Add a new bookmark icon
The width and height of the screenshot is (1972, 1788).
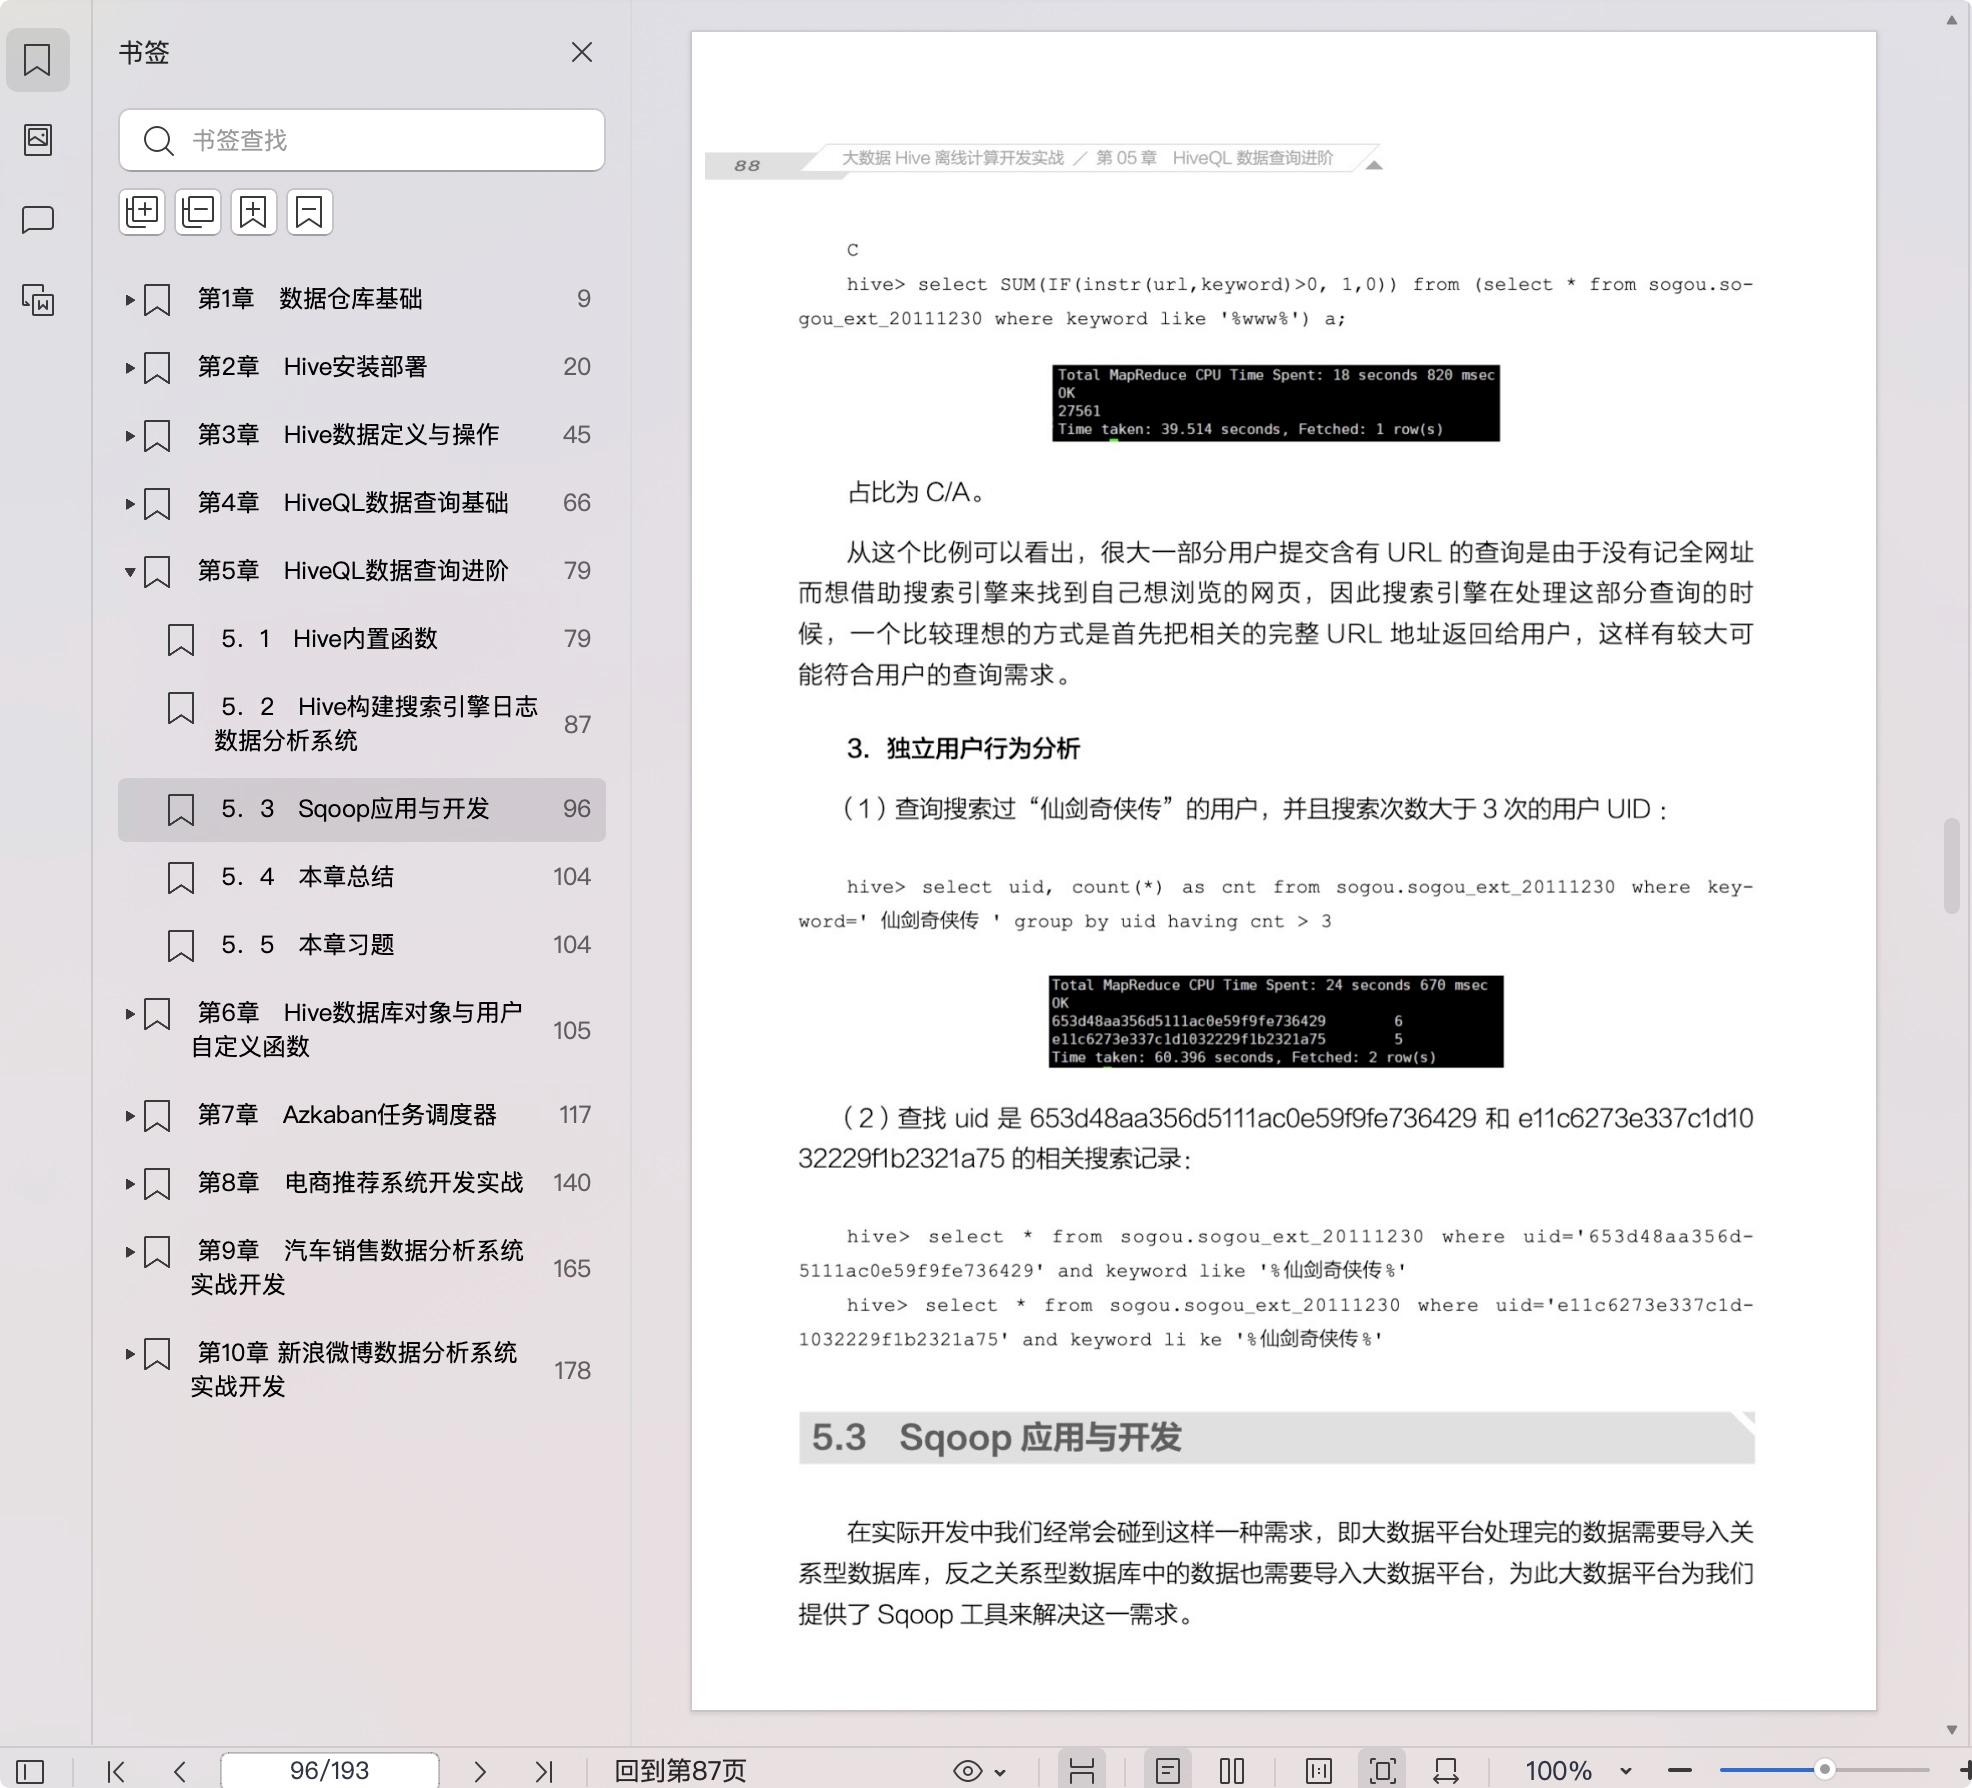click(x=254, y=212)
